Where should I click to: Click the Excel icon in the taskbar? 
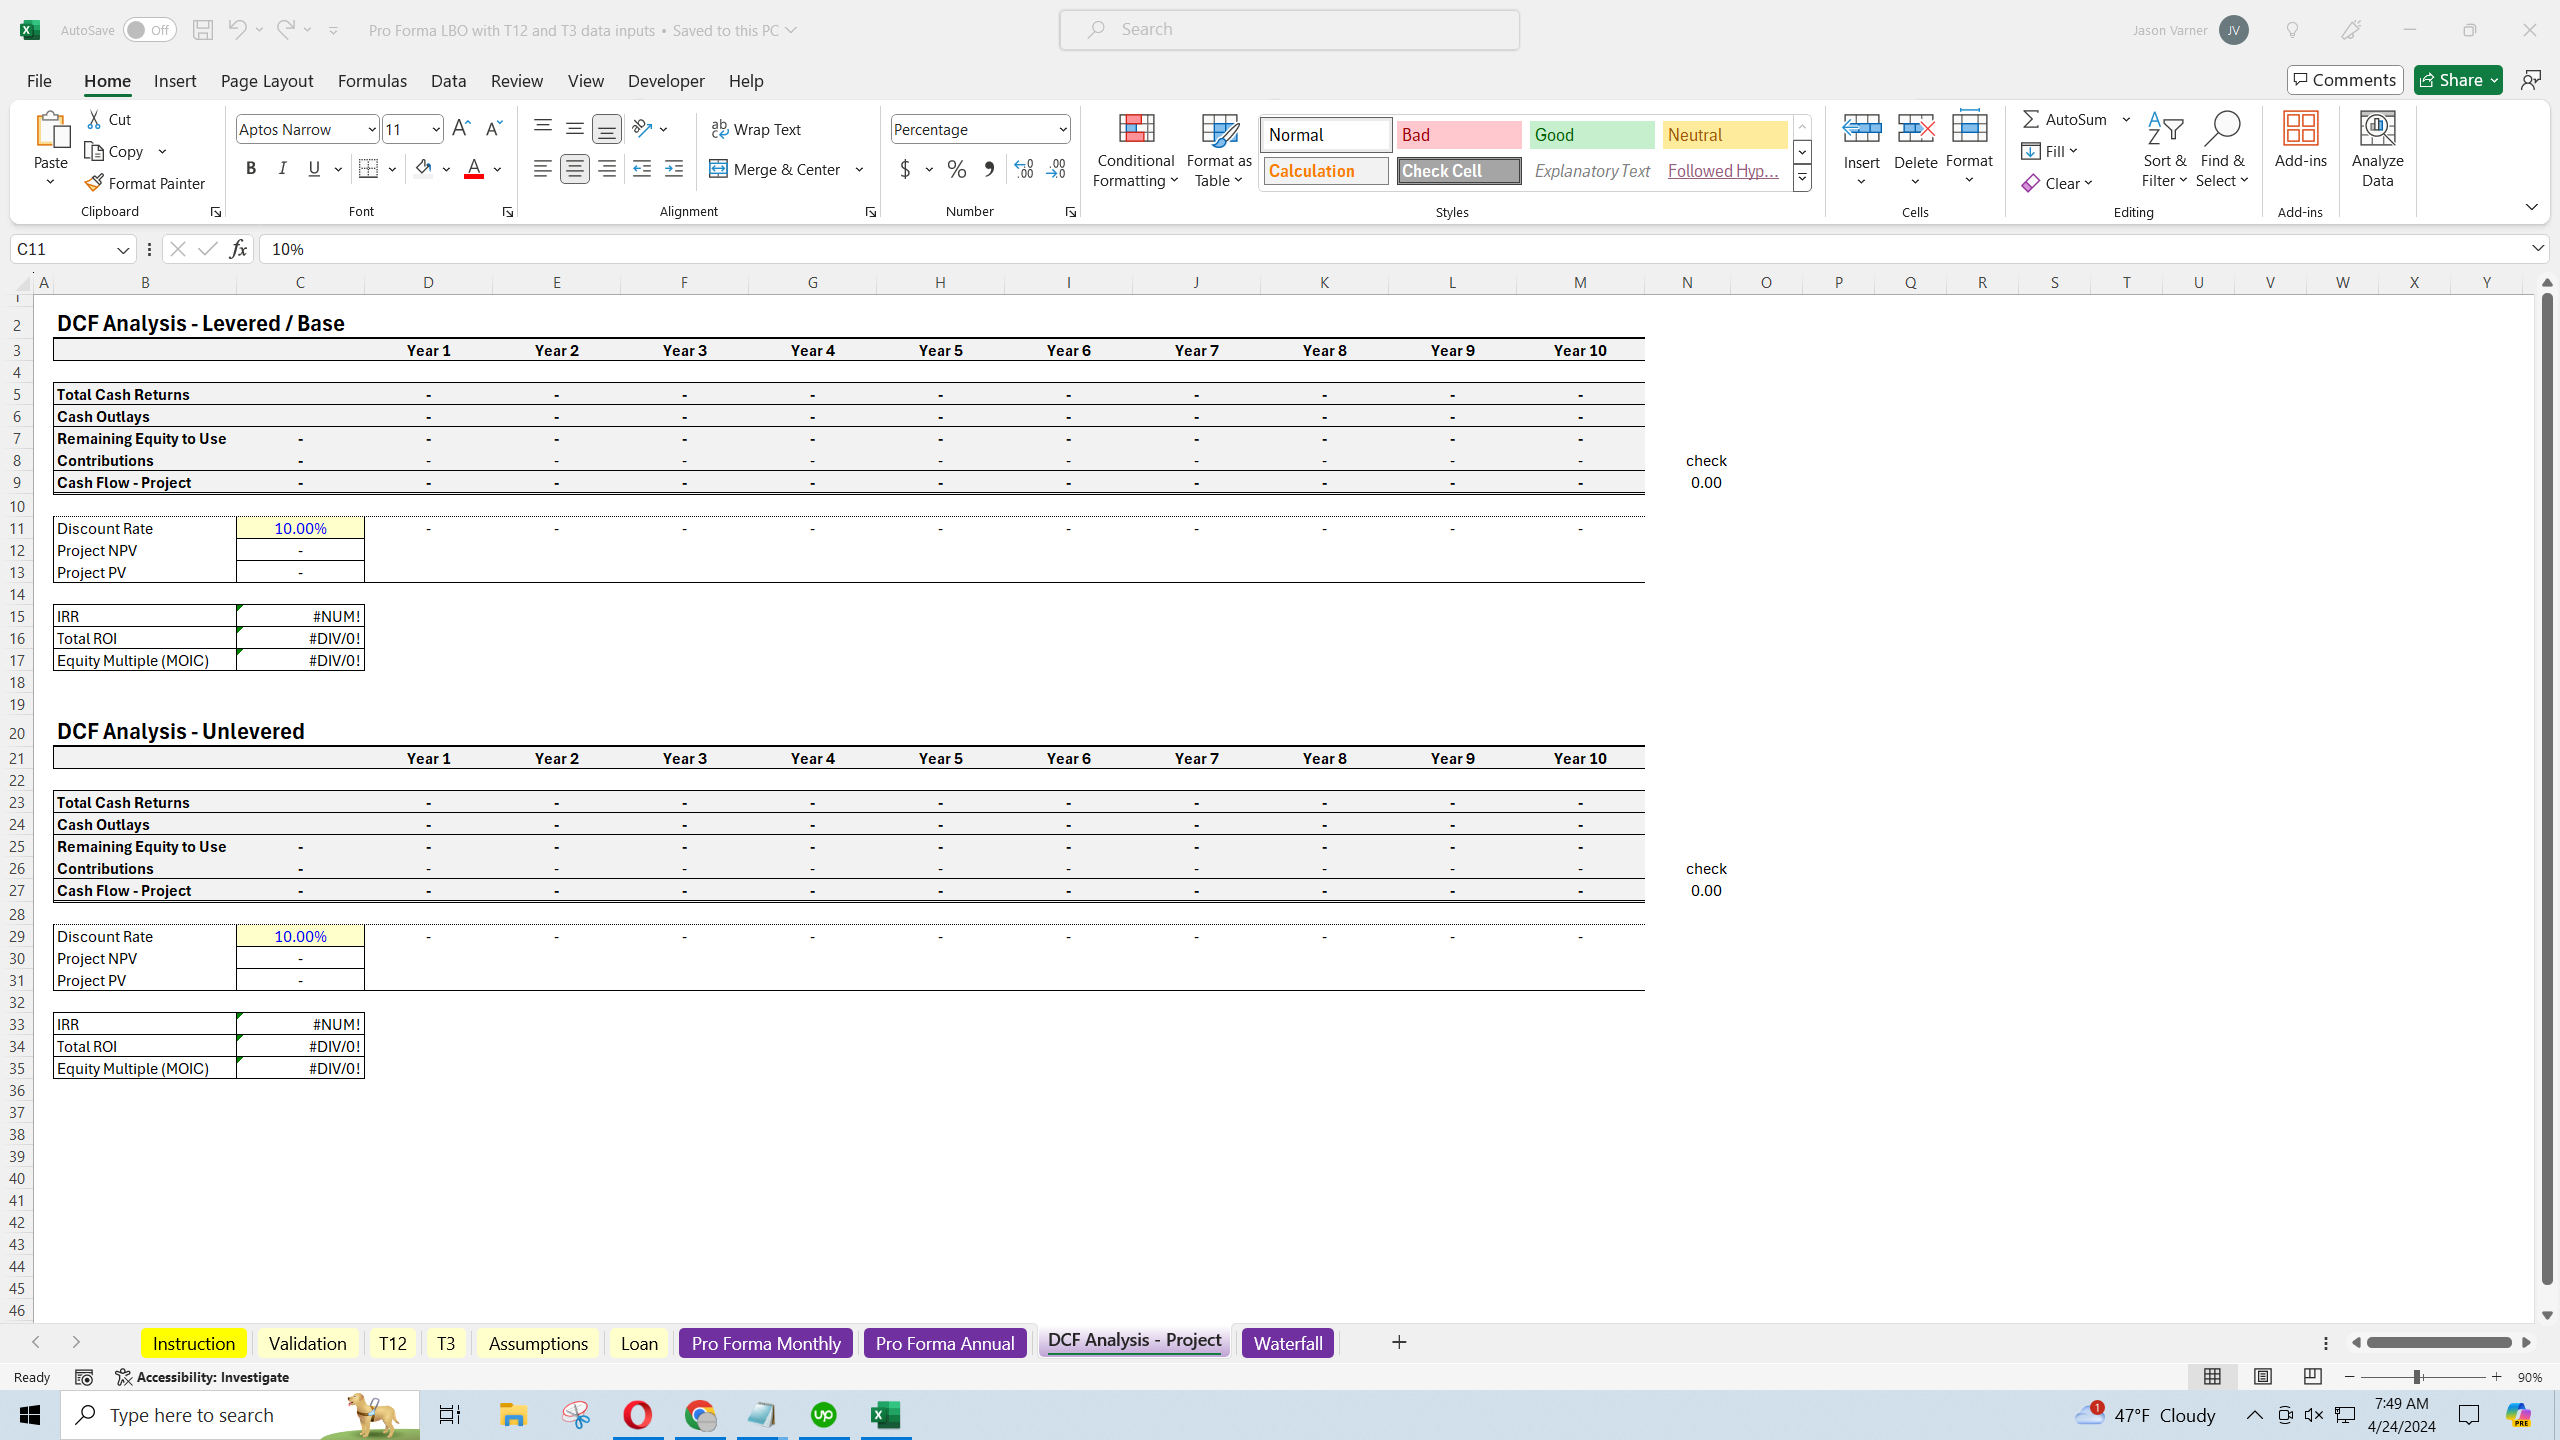pos(884,1414)
